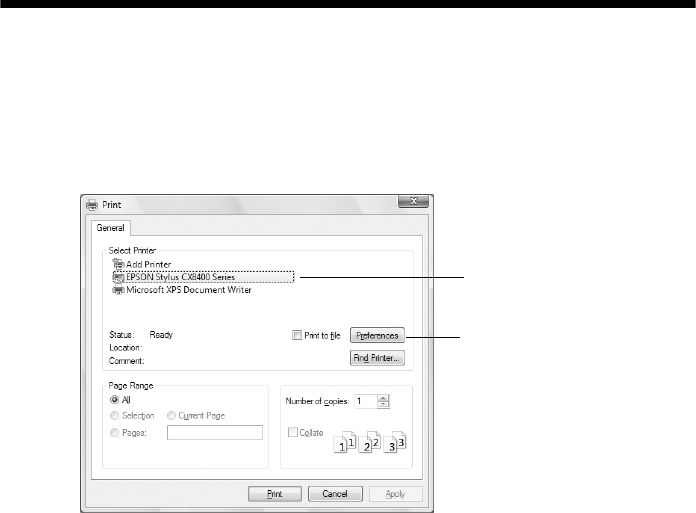
Task: Increase number of copies with up arrow
Action: pyautogui.click(x=383, y=398)
